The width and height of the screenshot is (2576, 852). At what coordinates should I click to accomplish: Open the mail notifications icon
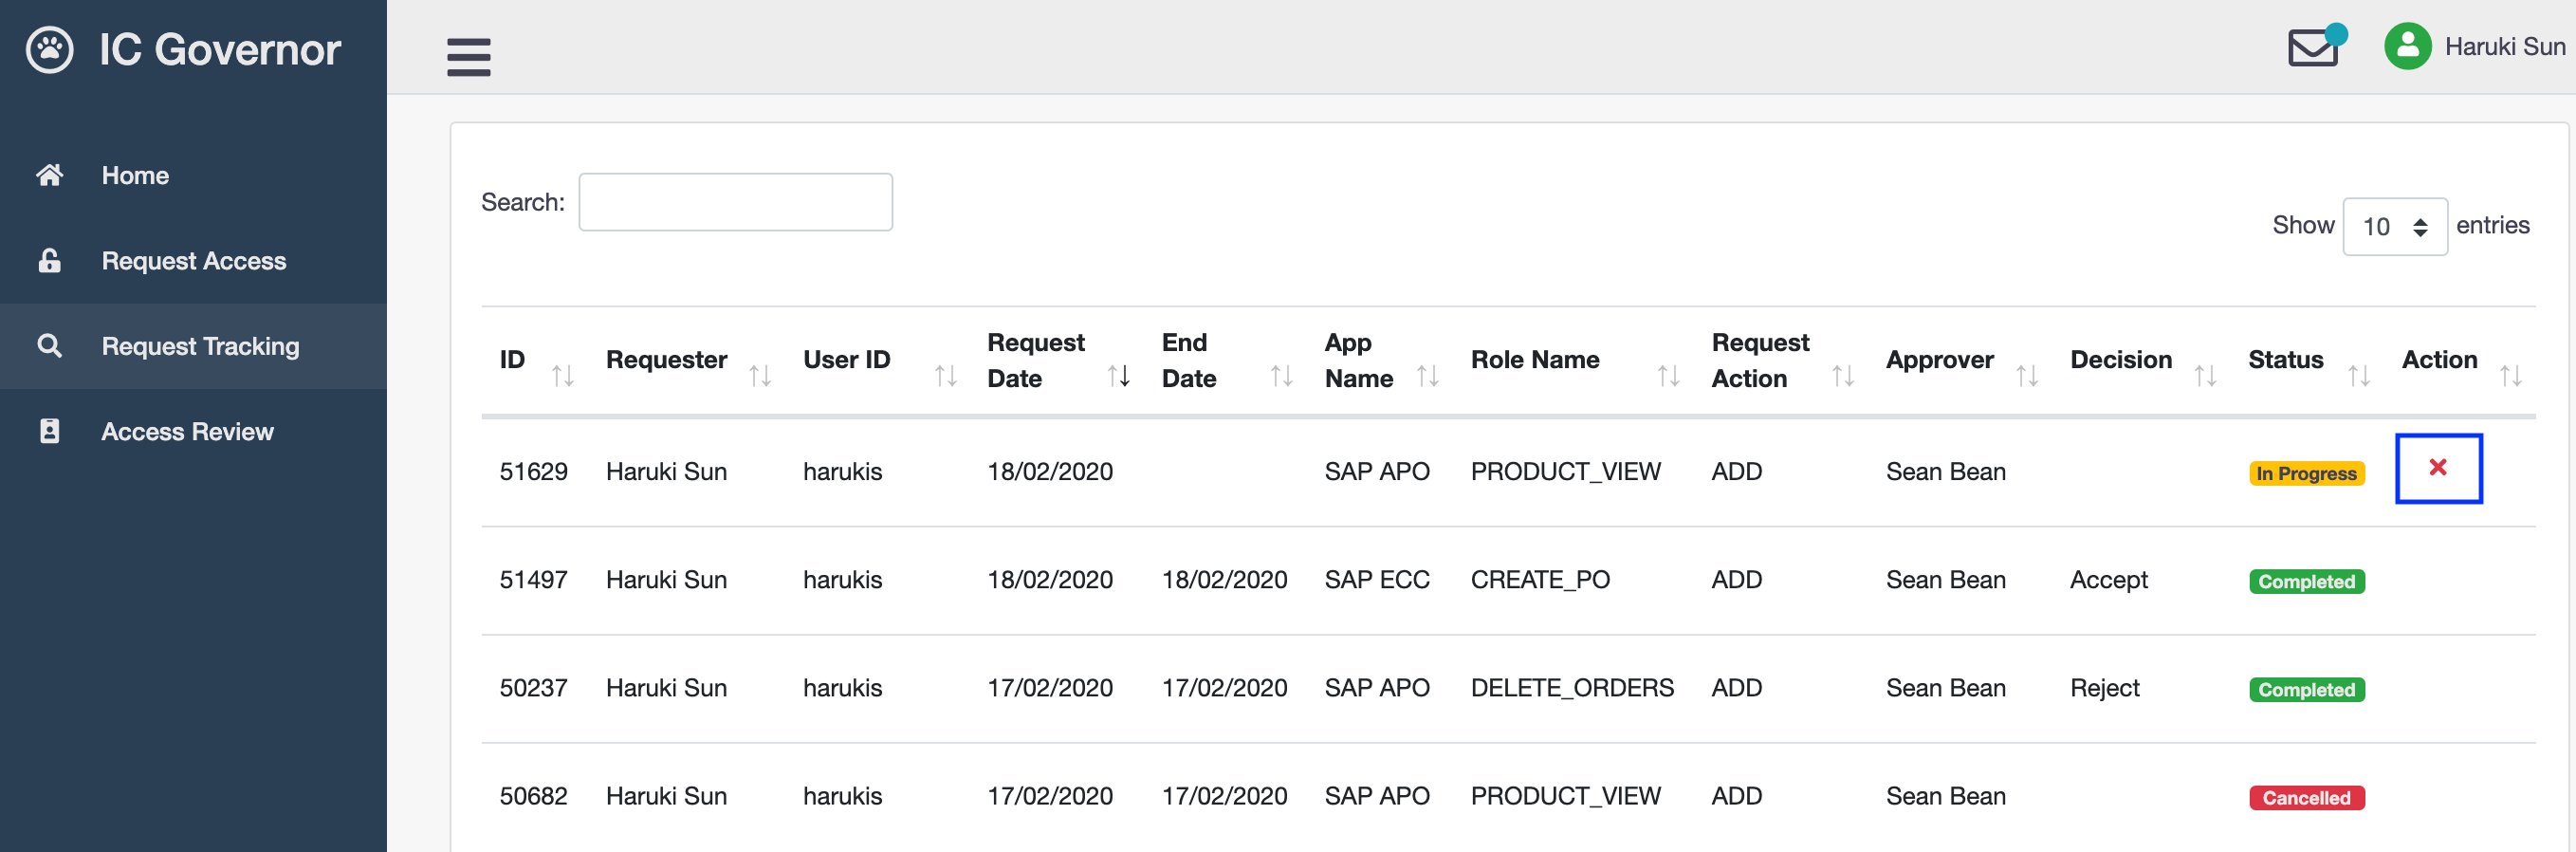pyautogui.click(x=2313, y=47)
